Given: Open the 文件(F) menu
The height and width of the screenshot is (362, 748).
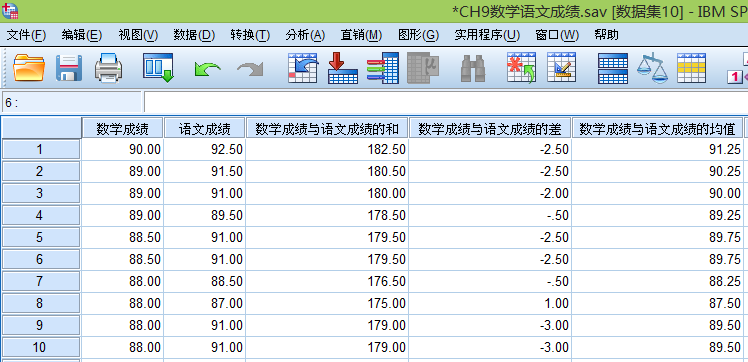Looking at the screenshot, I should (x=26, y=35).
